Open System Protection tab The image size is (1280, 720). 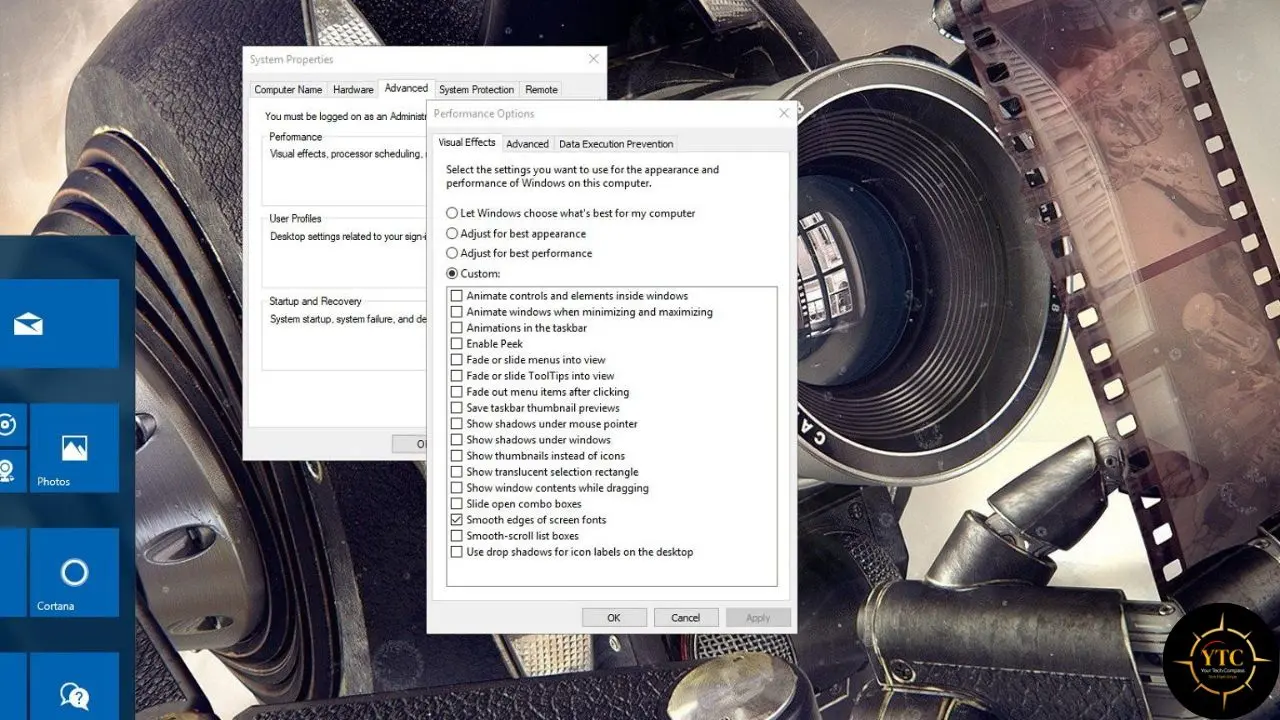tap(476, 90)
